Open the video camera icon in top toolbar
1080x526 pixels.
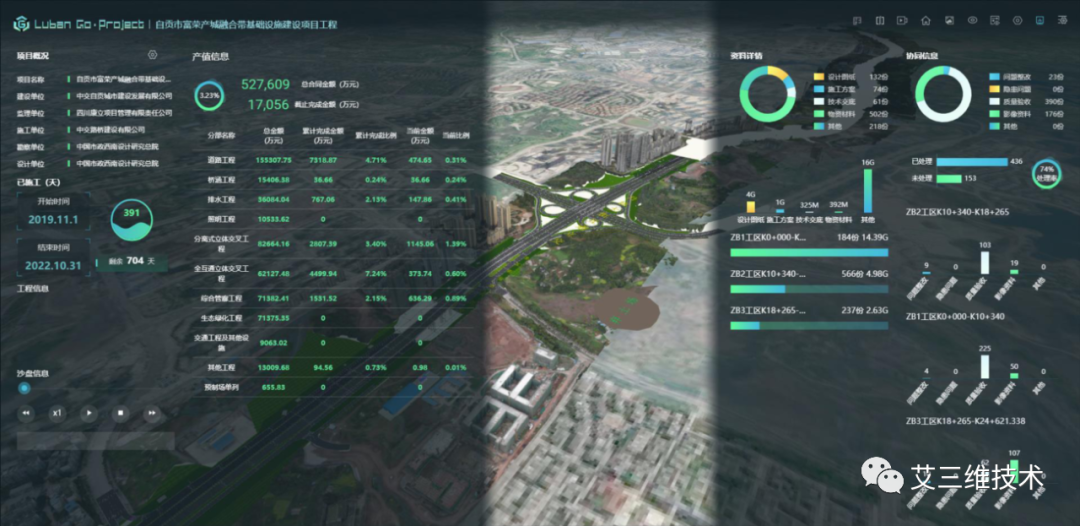coord(902,20)
